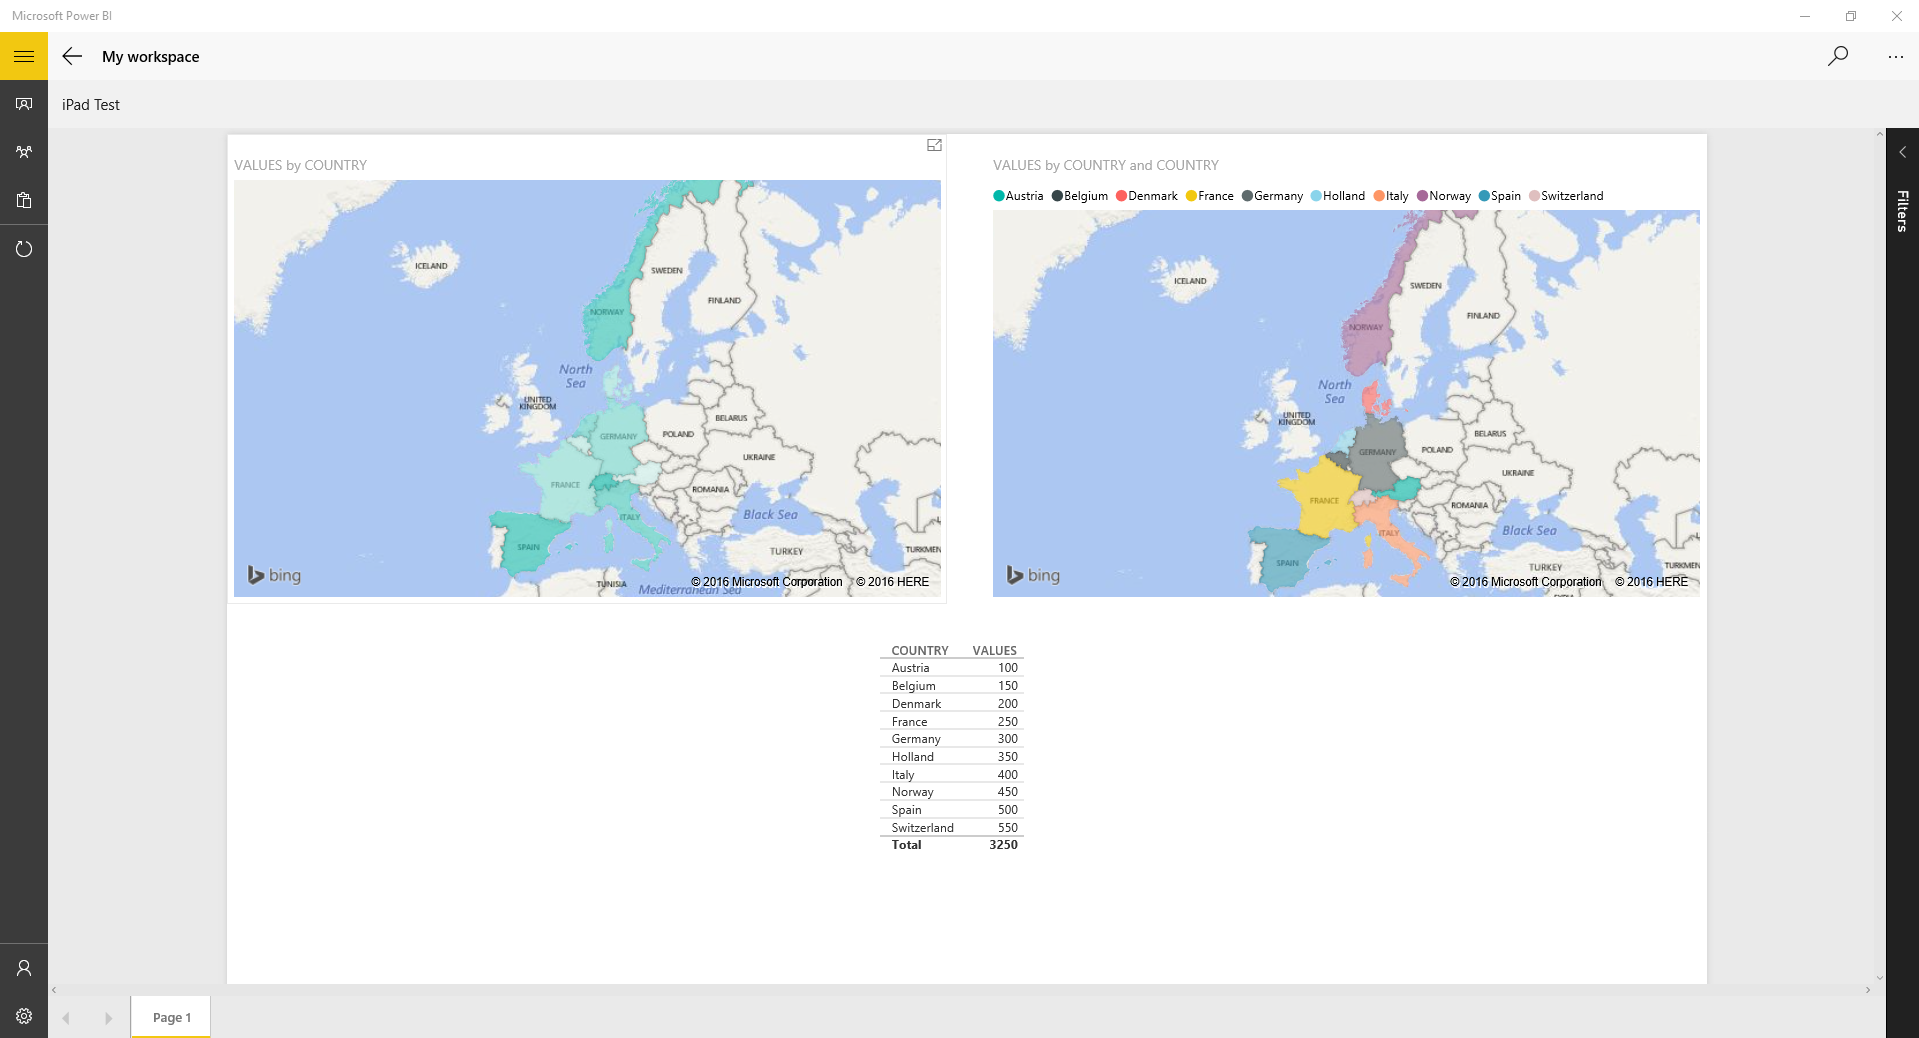
Task: Open the user account icon
Action: (x=24, y=968)
